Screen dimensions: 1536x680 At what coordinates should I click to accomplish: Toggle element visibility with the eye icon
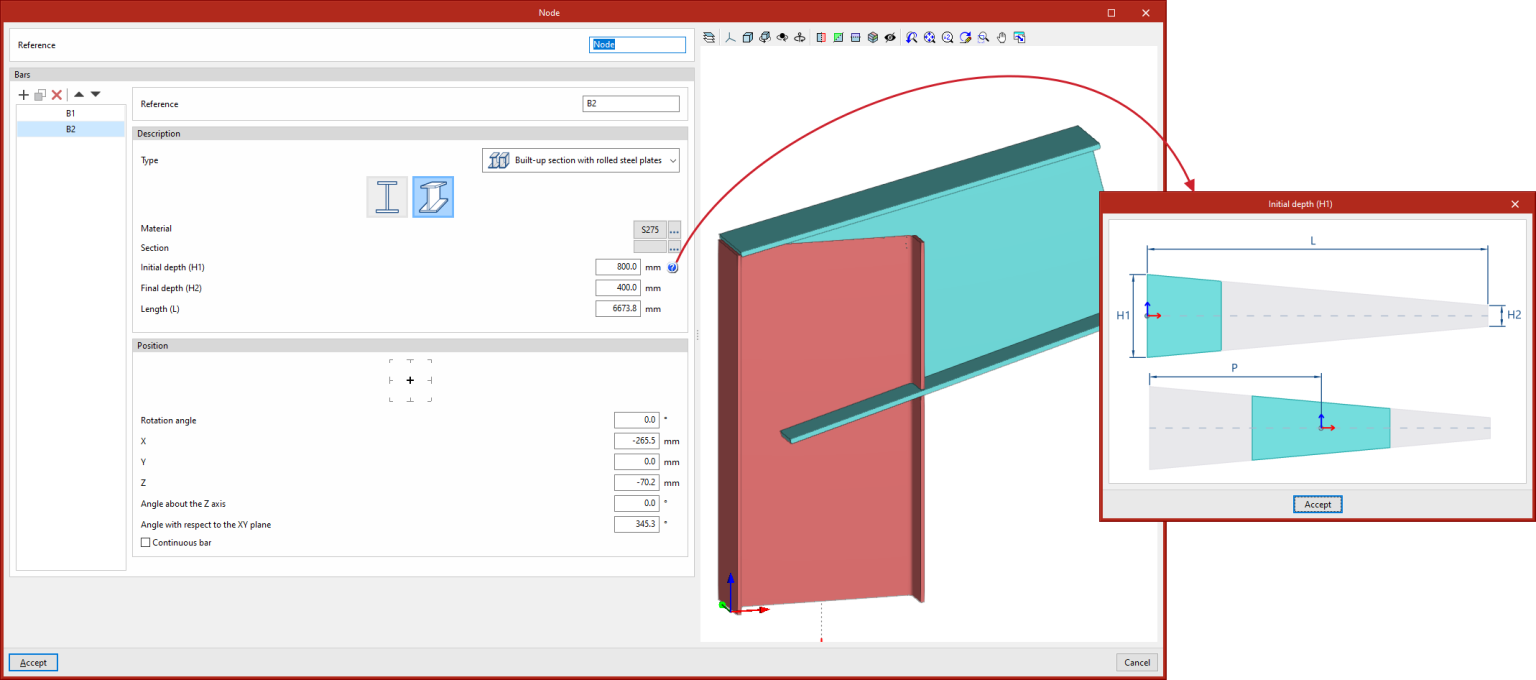pos(889,37)
